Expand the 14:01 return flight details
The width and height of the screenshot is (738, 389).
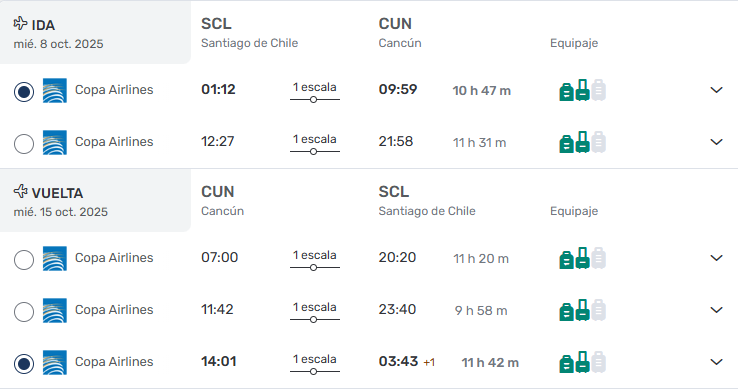click(716, 362)
